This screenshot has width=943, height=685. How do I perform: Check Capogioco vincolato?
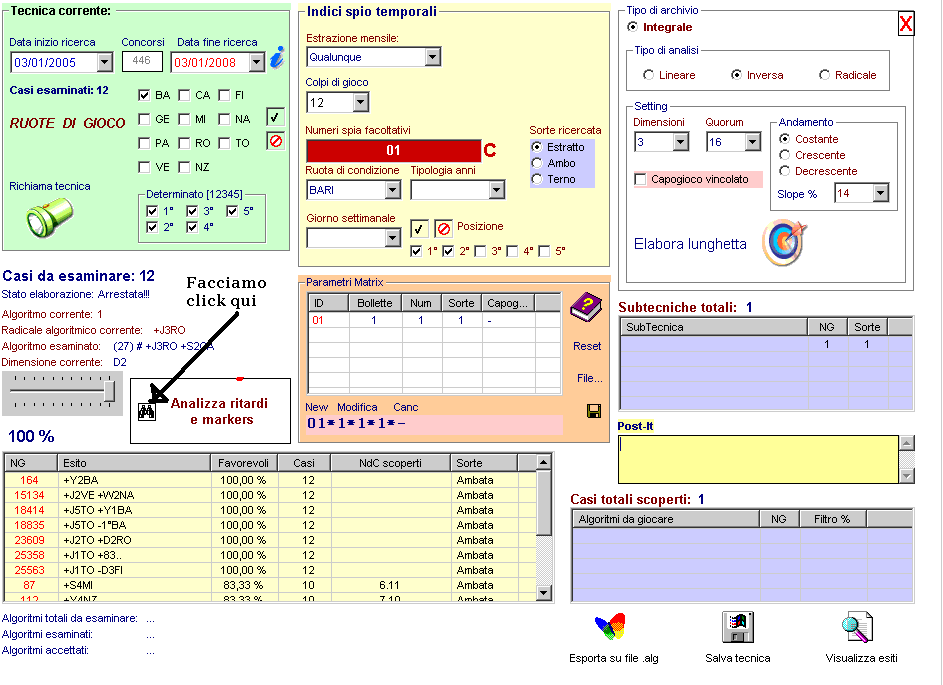point(640,179)
